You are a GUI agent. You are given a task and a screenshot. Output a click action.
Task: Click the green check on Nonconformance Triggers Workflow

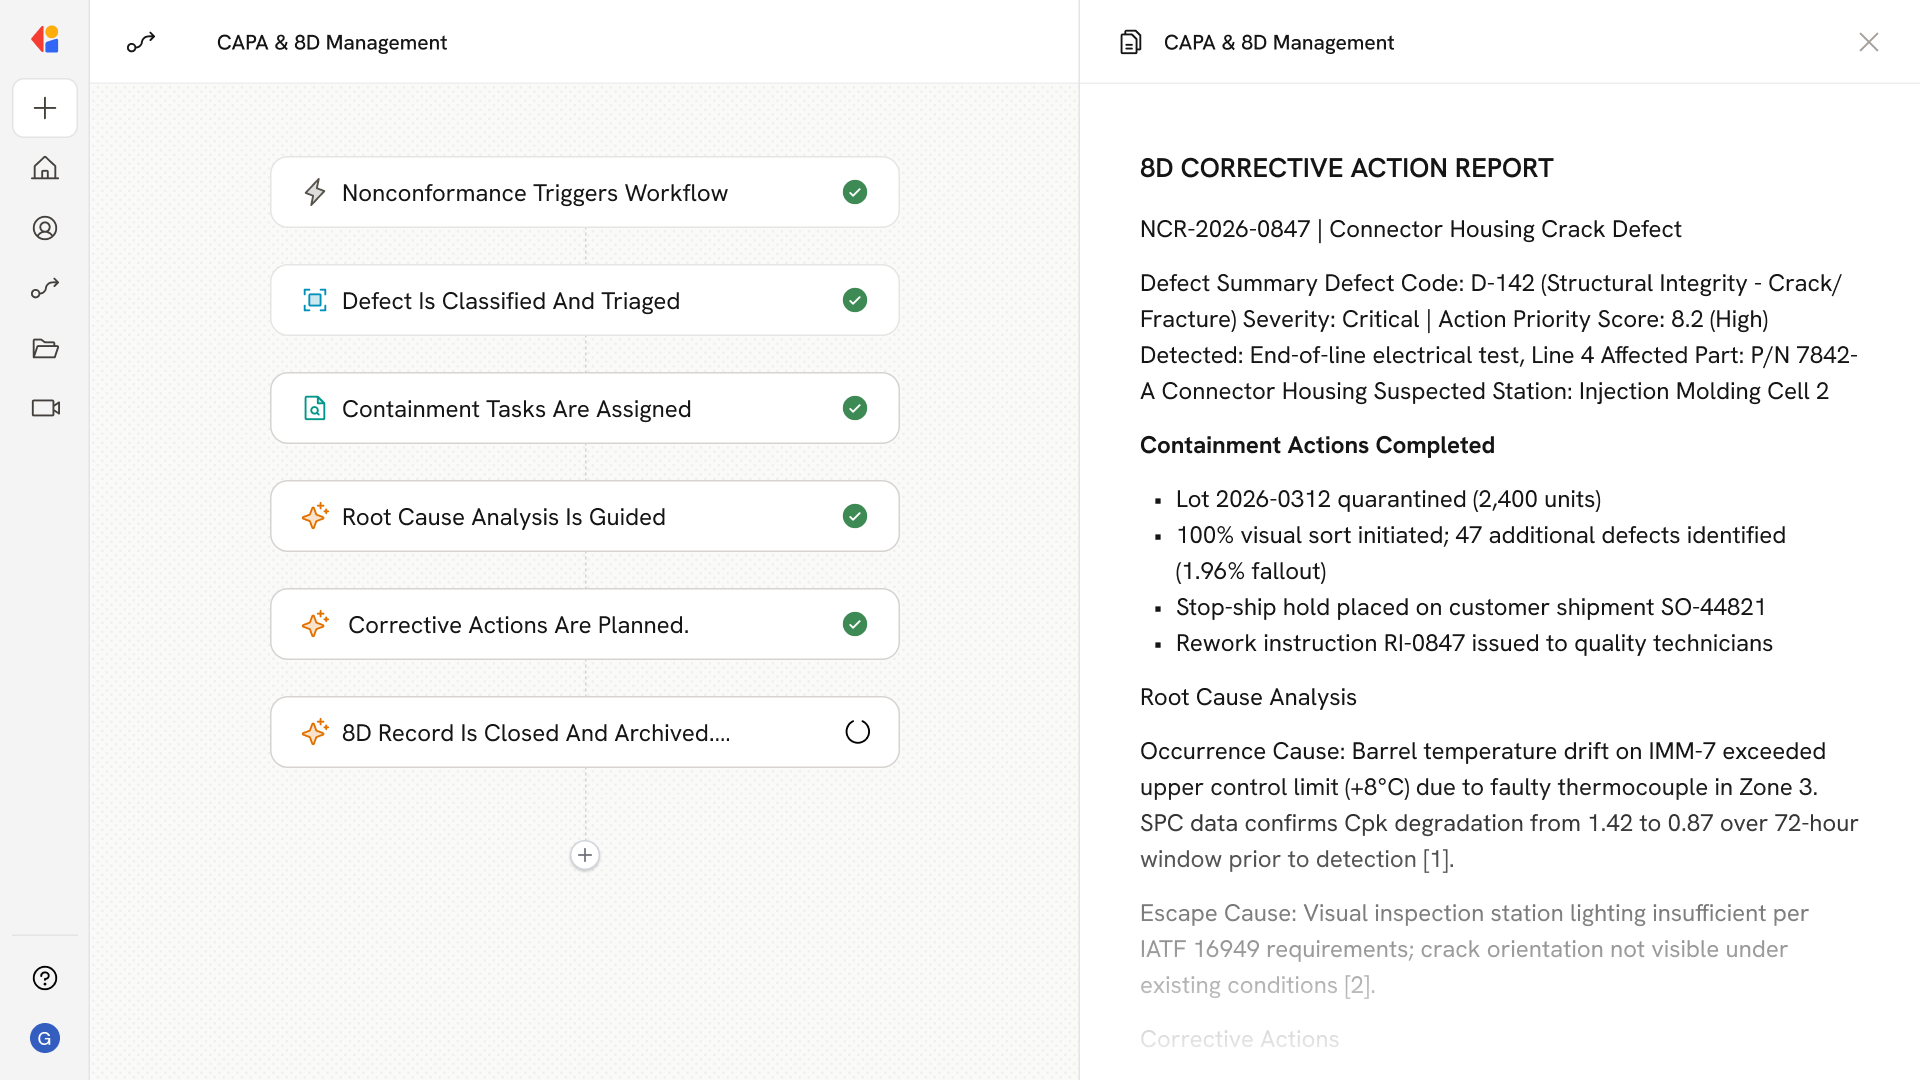pyautogui.click(x=855, y=192)
